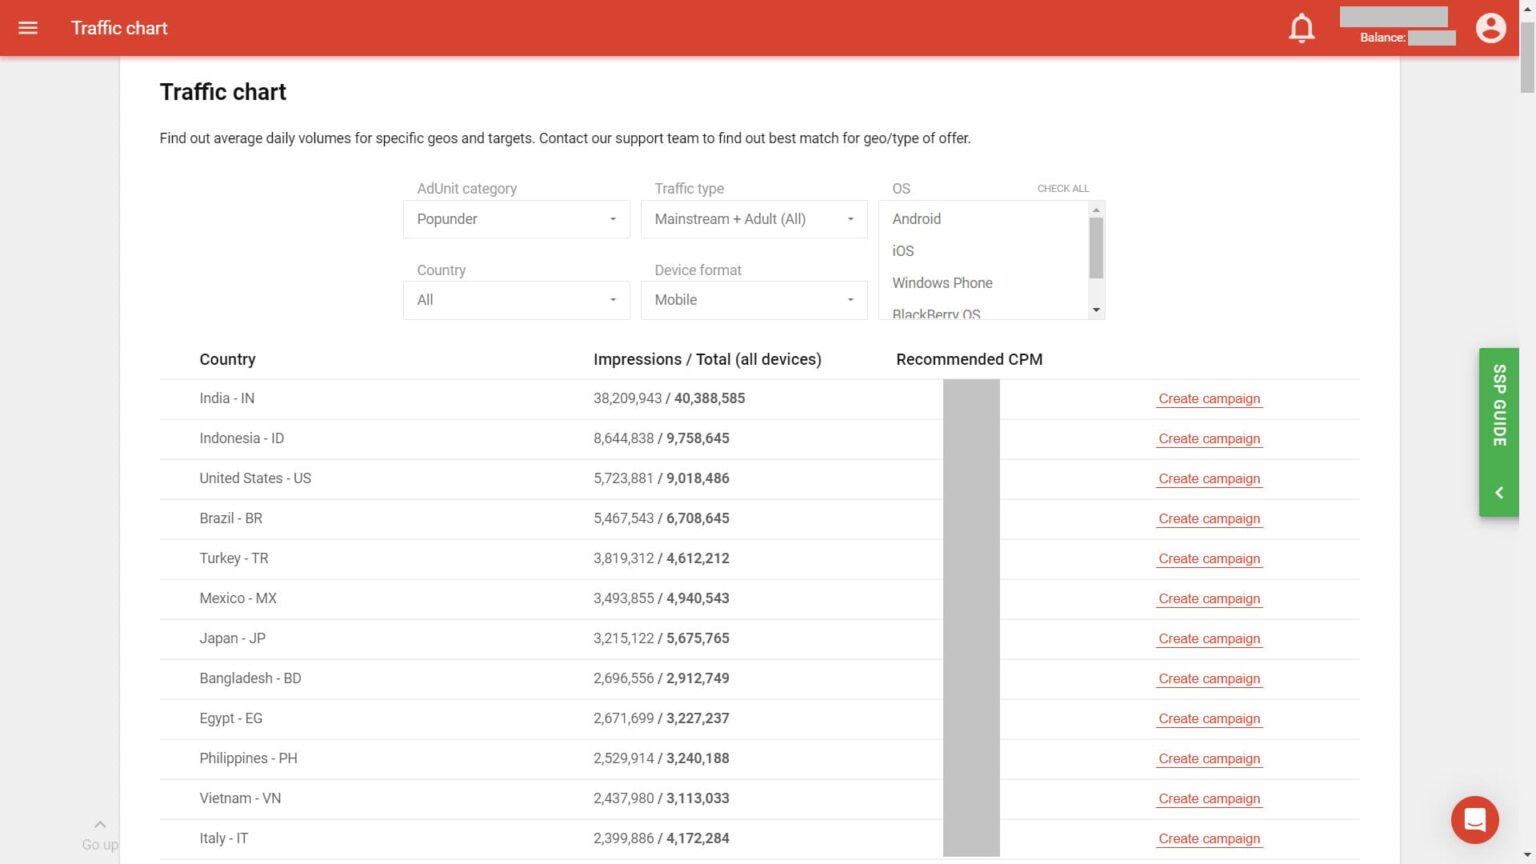
Task: Open the AdUnit category Popunder dropdown
Action: pos(516,219)
